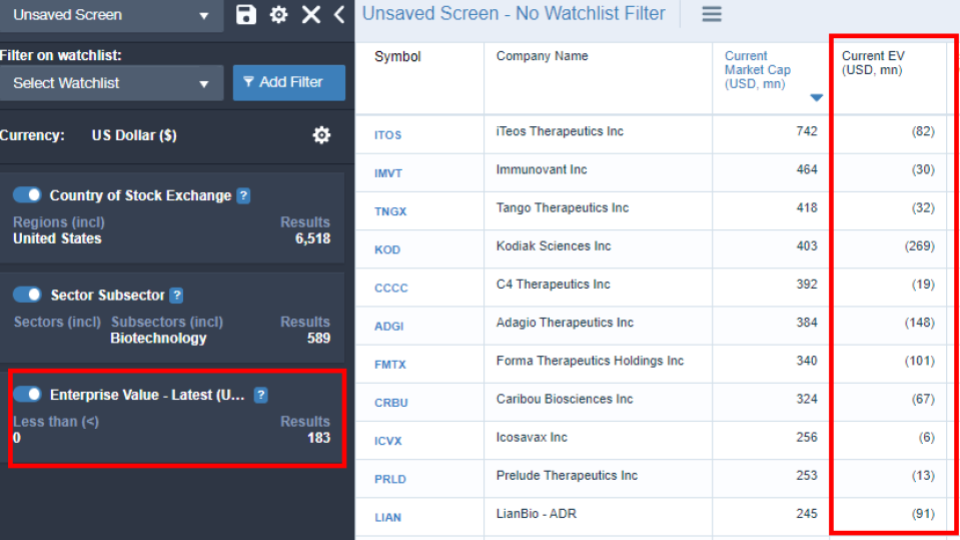
Task: Clear the screen with the X icon
Action: 311,14
